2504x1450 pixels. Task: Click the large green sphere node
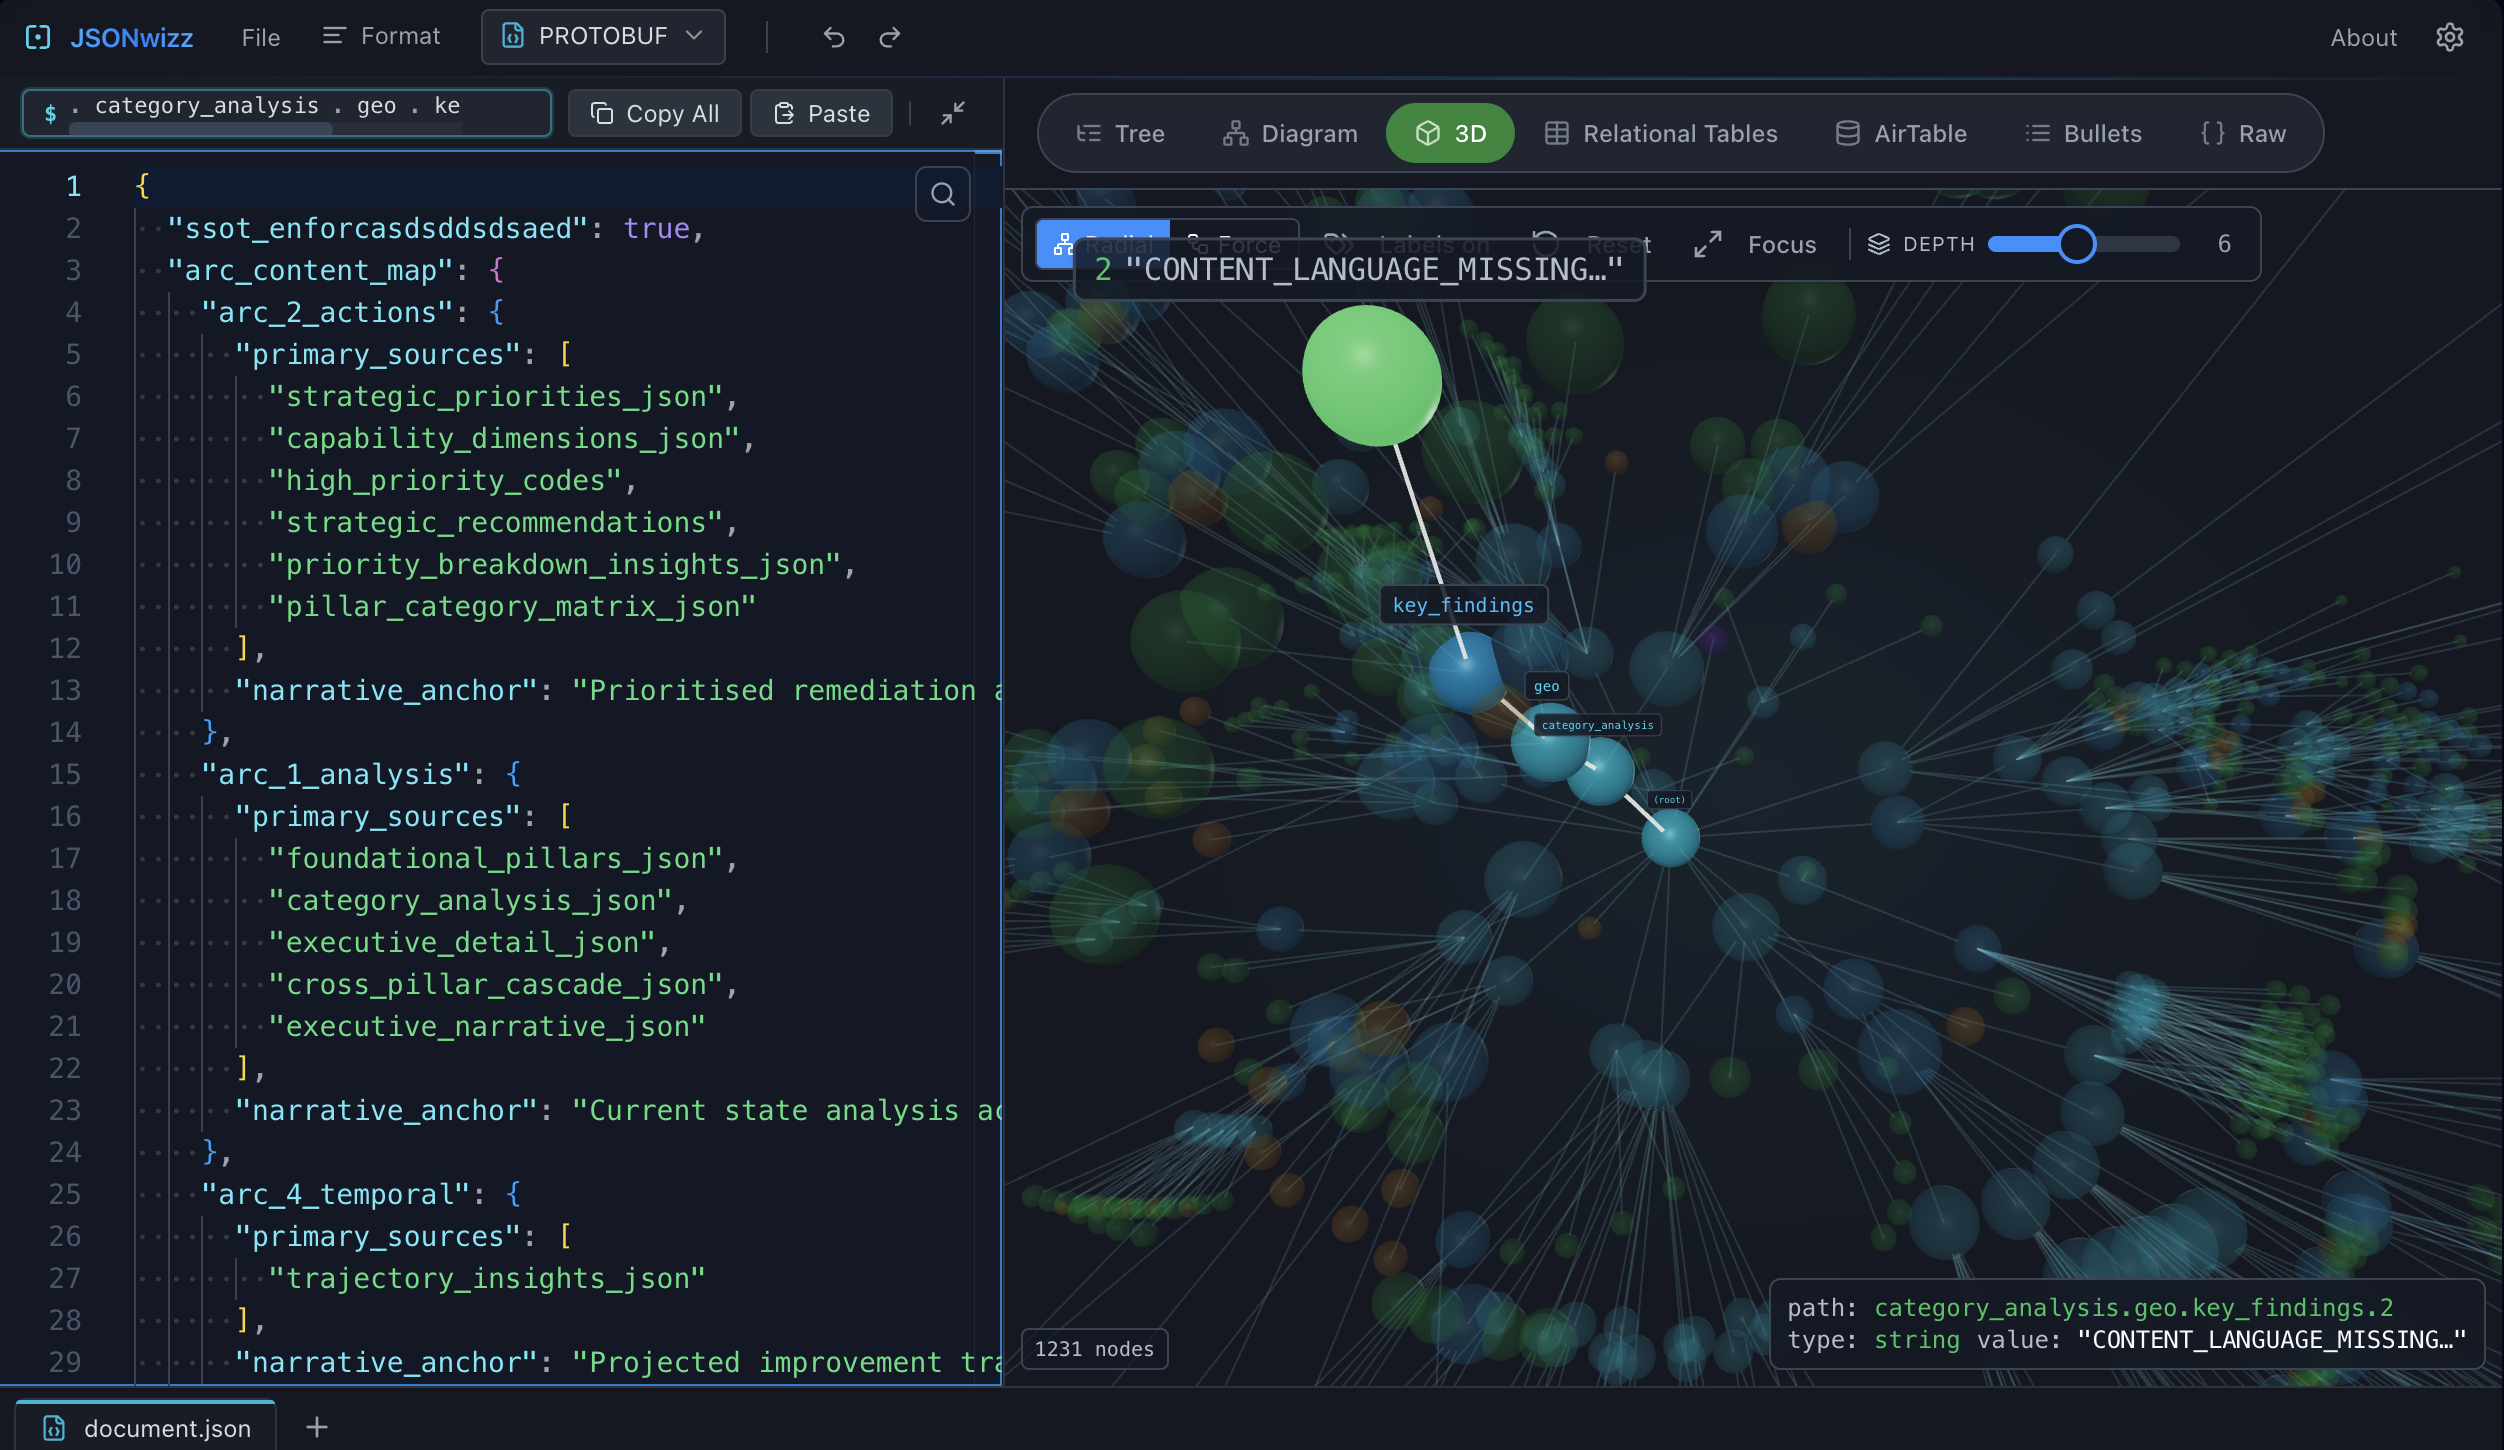click(1371, 376)
